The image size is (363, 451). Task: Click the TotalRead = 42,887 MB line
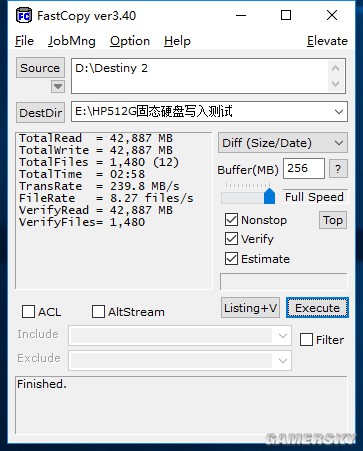click(96, 138)
